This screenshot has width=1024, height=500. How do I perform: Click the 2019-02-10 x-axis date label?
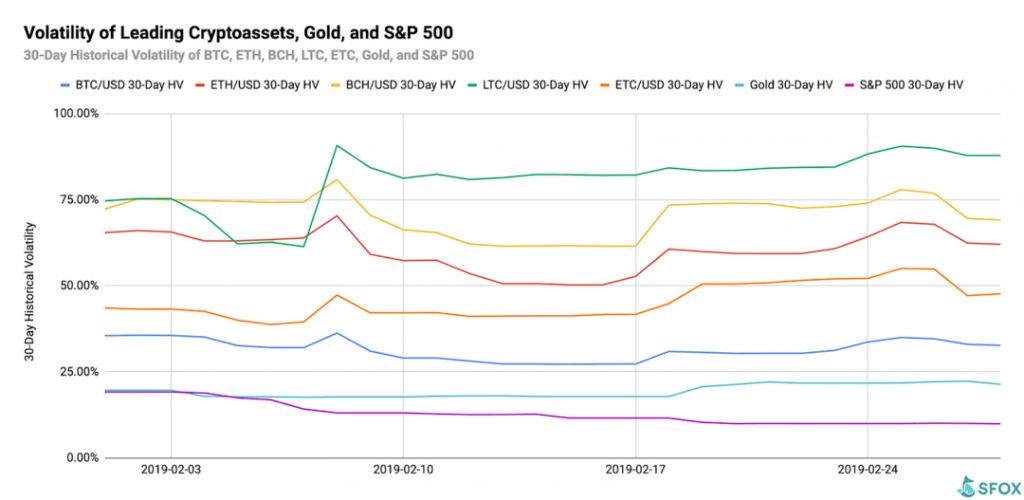click(x=402, y=467)
